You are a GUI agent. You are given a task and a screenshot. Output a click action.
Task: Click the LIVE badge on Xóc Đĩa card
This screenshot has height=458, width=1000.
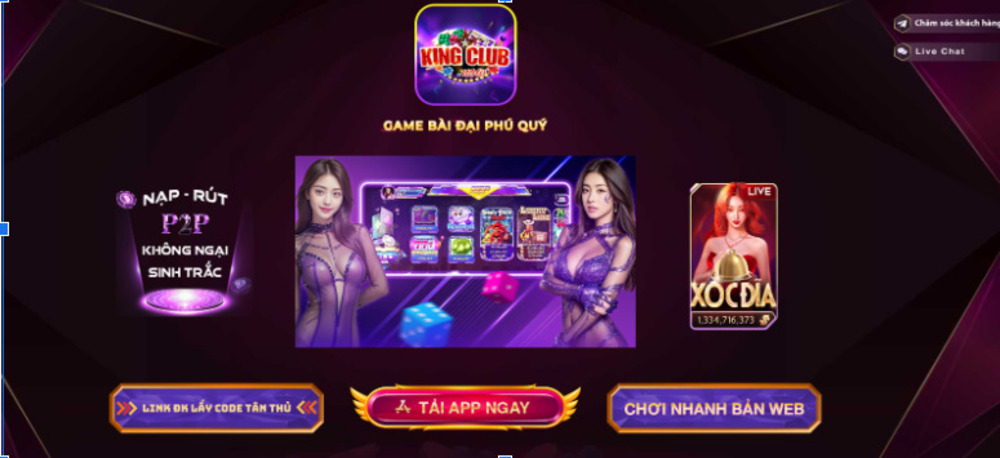click(x=759, y=191)
